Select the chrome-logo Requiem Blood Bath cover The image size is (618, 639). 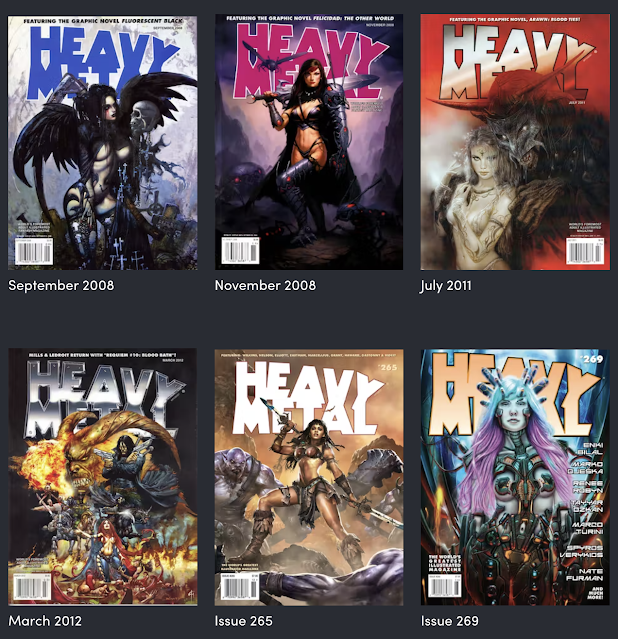[x=103, y=477]
